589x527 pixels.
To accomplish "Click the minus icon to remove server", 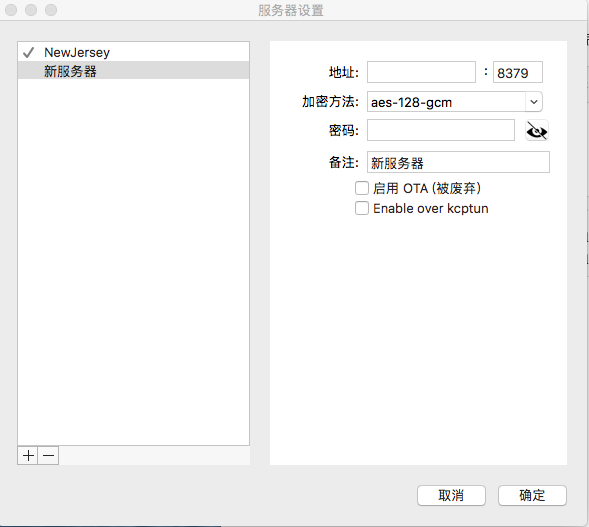I will point(48,456).
